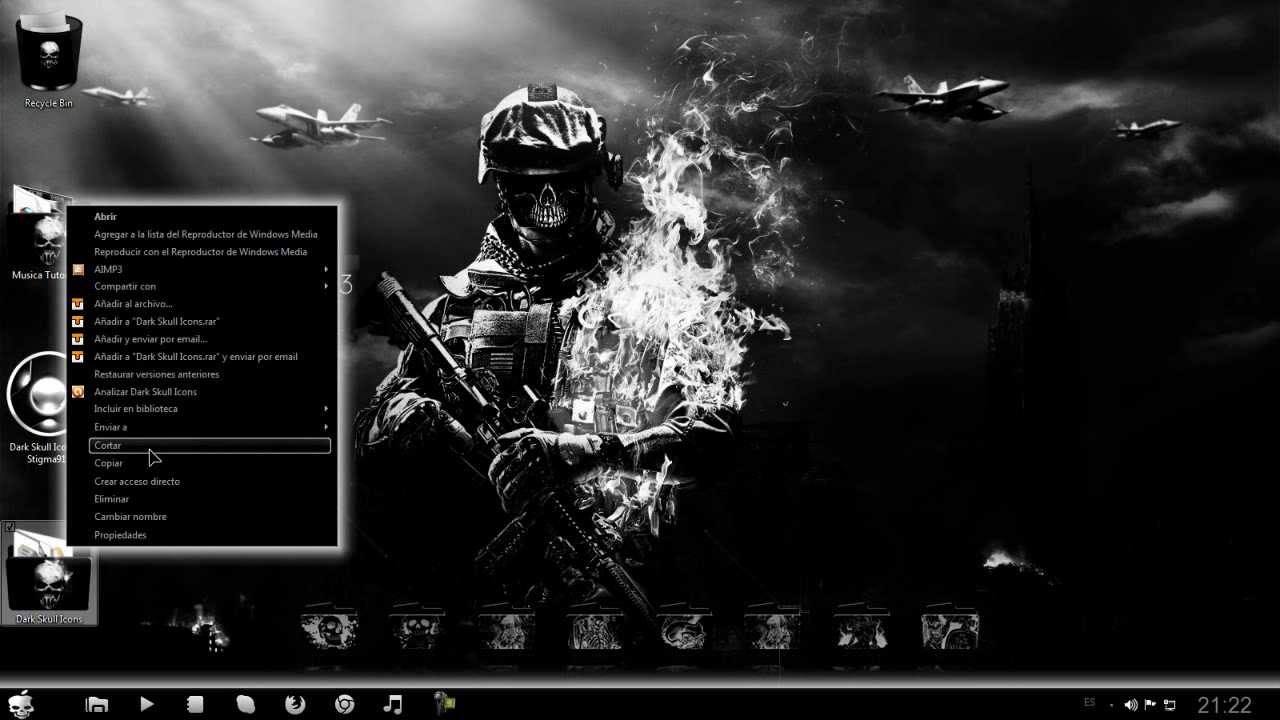Click the AIMP3 icon in the context menu
The width and height of the screenshot is (1280, 720).
click(x=78, y=269)
